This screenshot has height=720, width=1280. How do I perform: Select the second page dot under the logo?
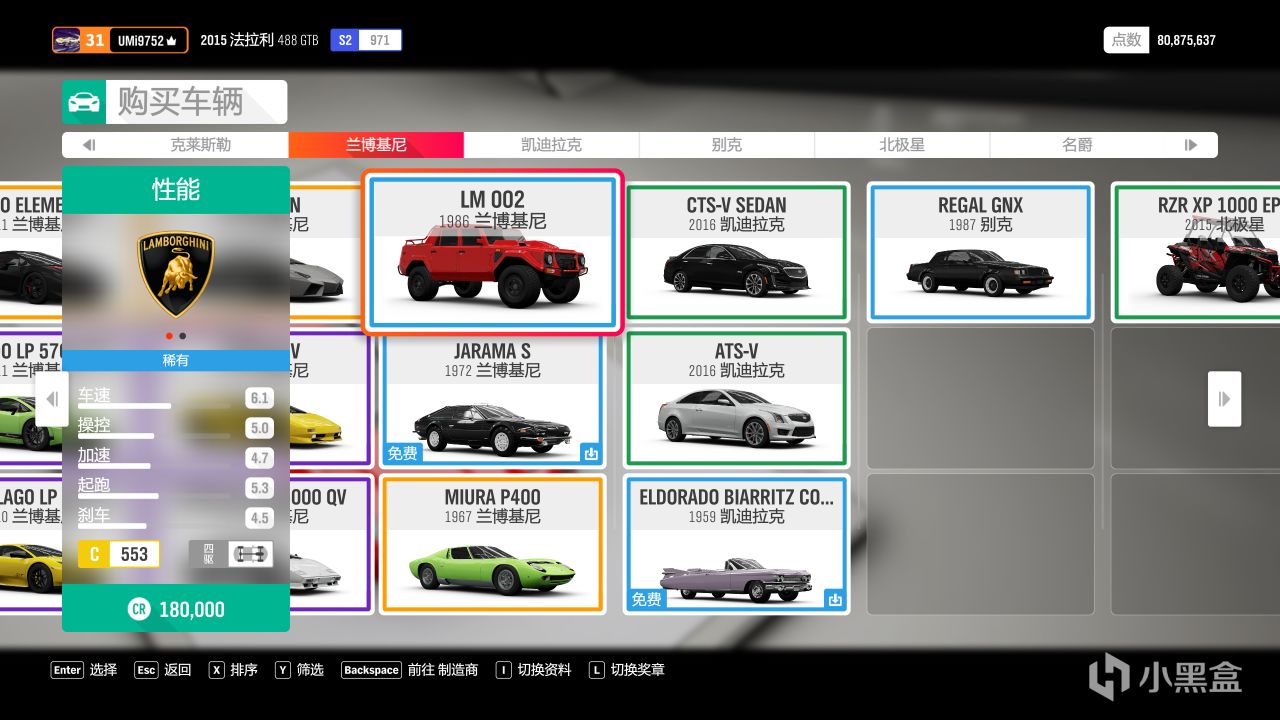182,336
